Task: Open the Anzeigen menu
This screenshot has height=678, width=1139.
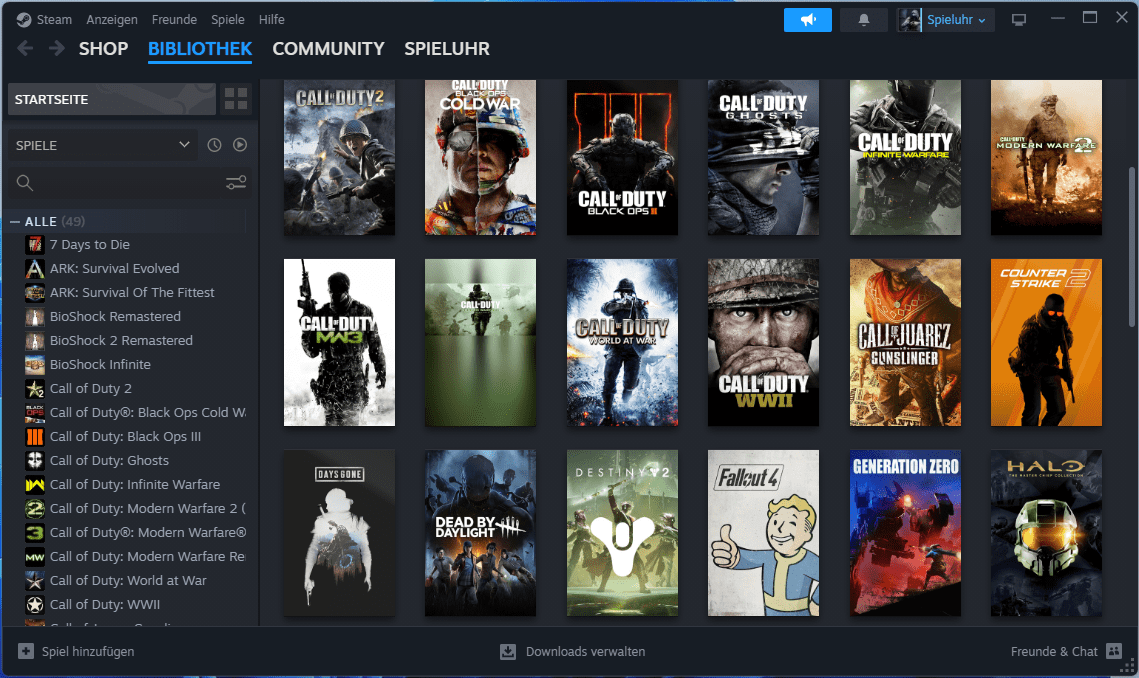Action: click(x=112, y=20)
